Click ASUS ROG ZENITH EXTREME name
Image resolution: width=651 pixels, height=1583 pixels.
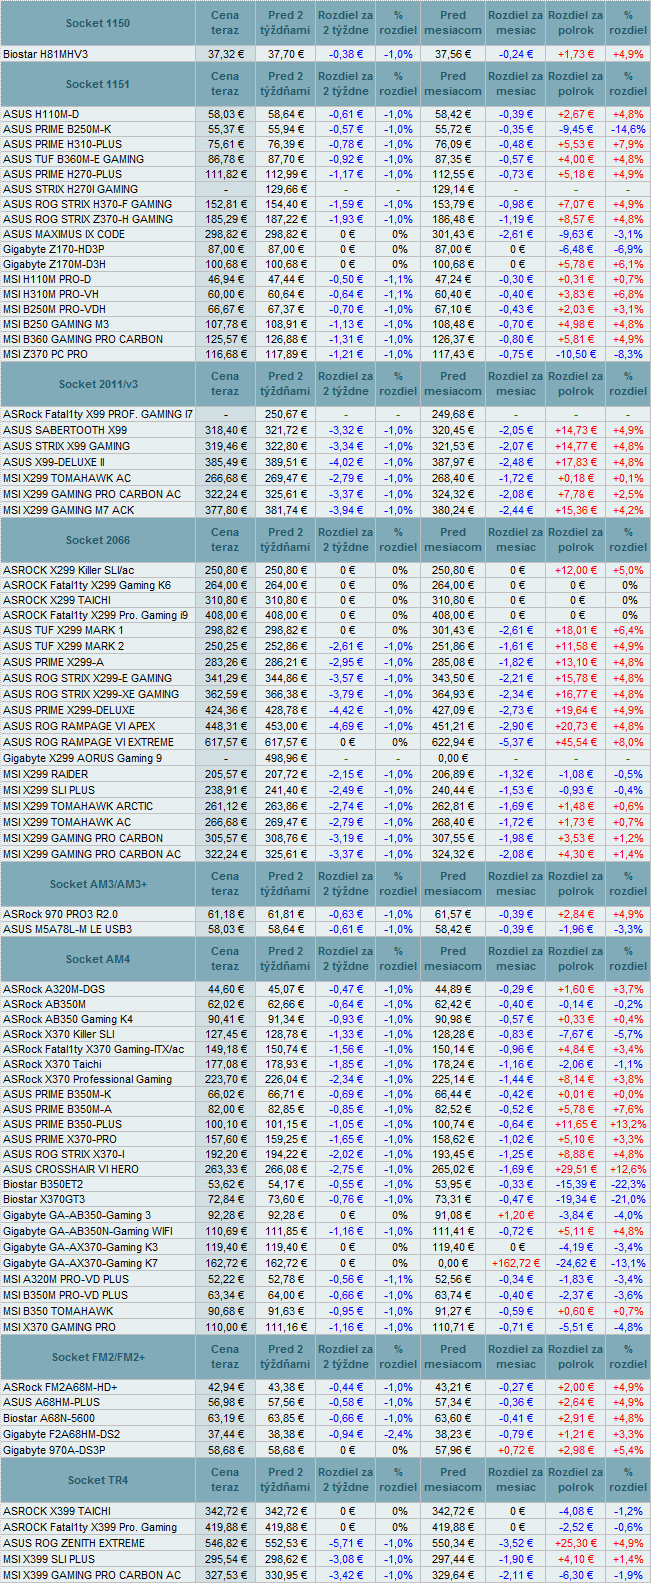74,1543
